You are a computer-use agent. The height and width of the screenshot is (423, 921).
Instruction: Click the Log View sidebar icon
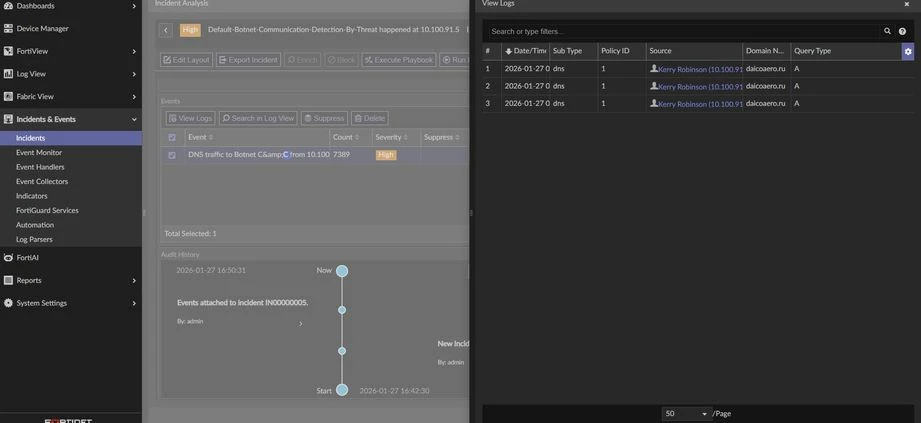pyautogui.click(x=8, y=74)
